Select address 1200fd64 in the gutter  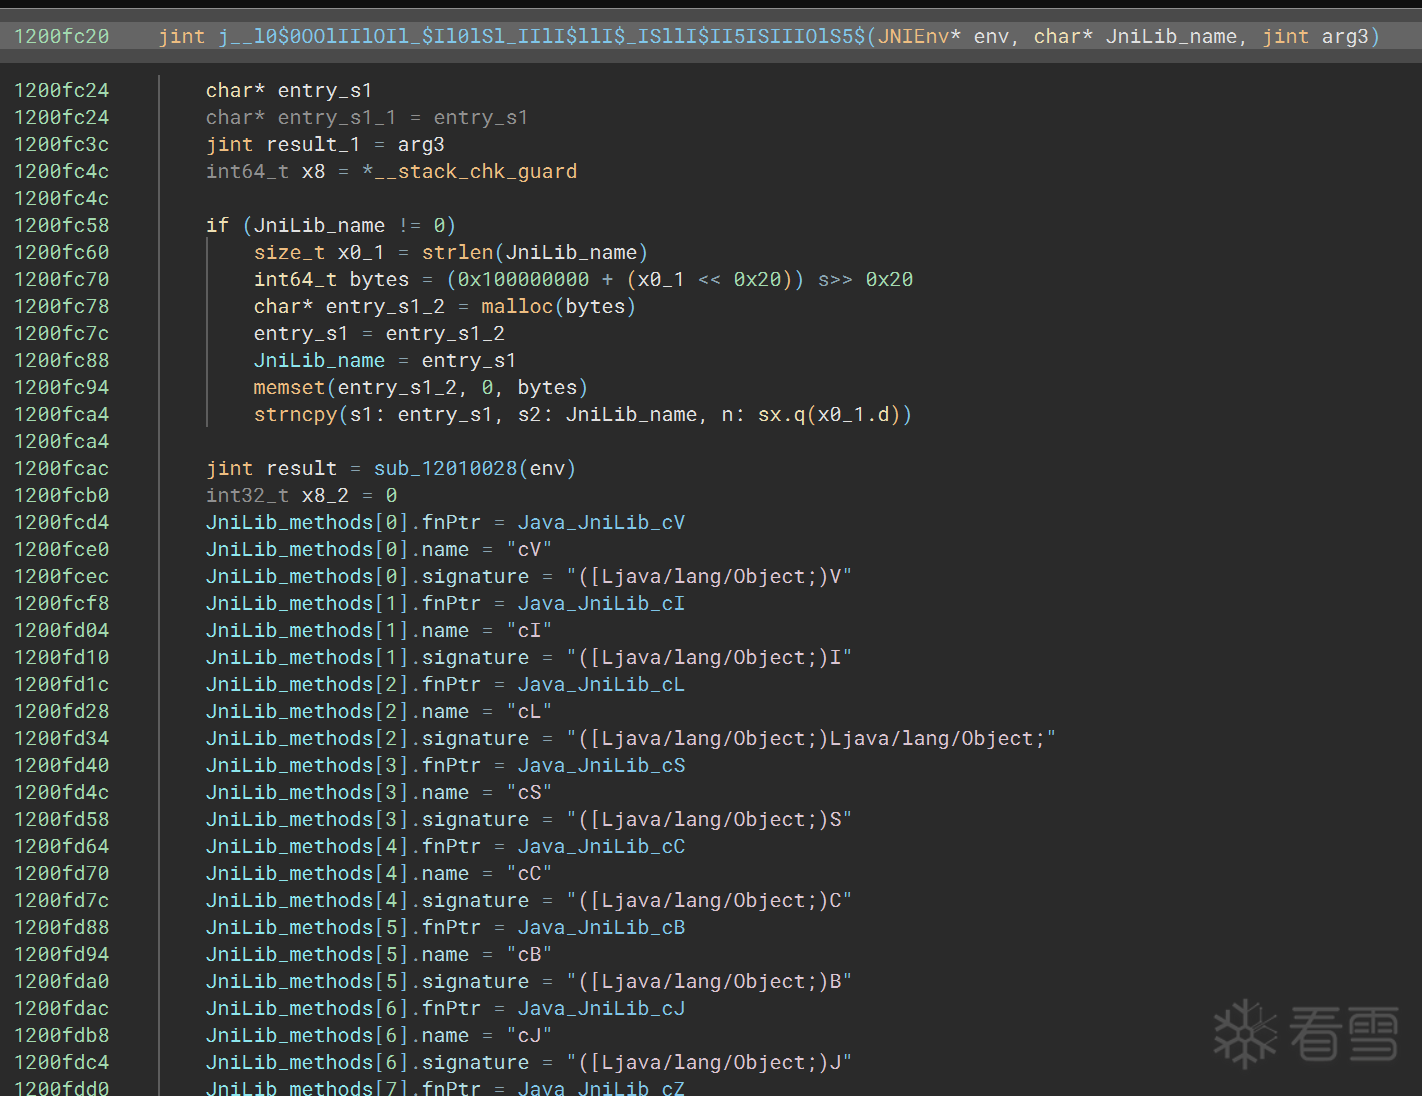[x=62, y=846]
